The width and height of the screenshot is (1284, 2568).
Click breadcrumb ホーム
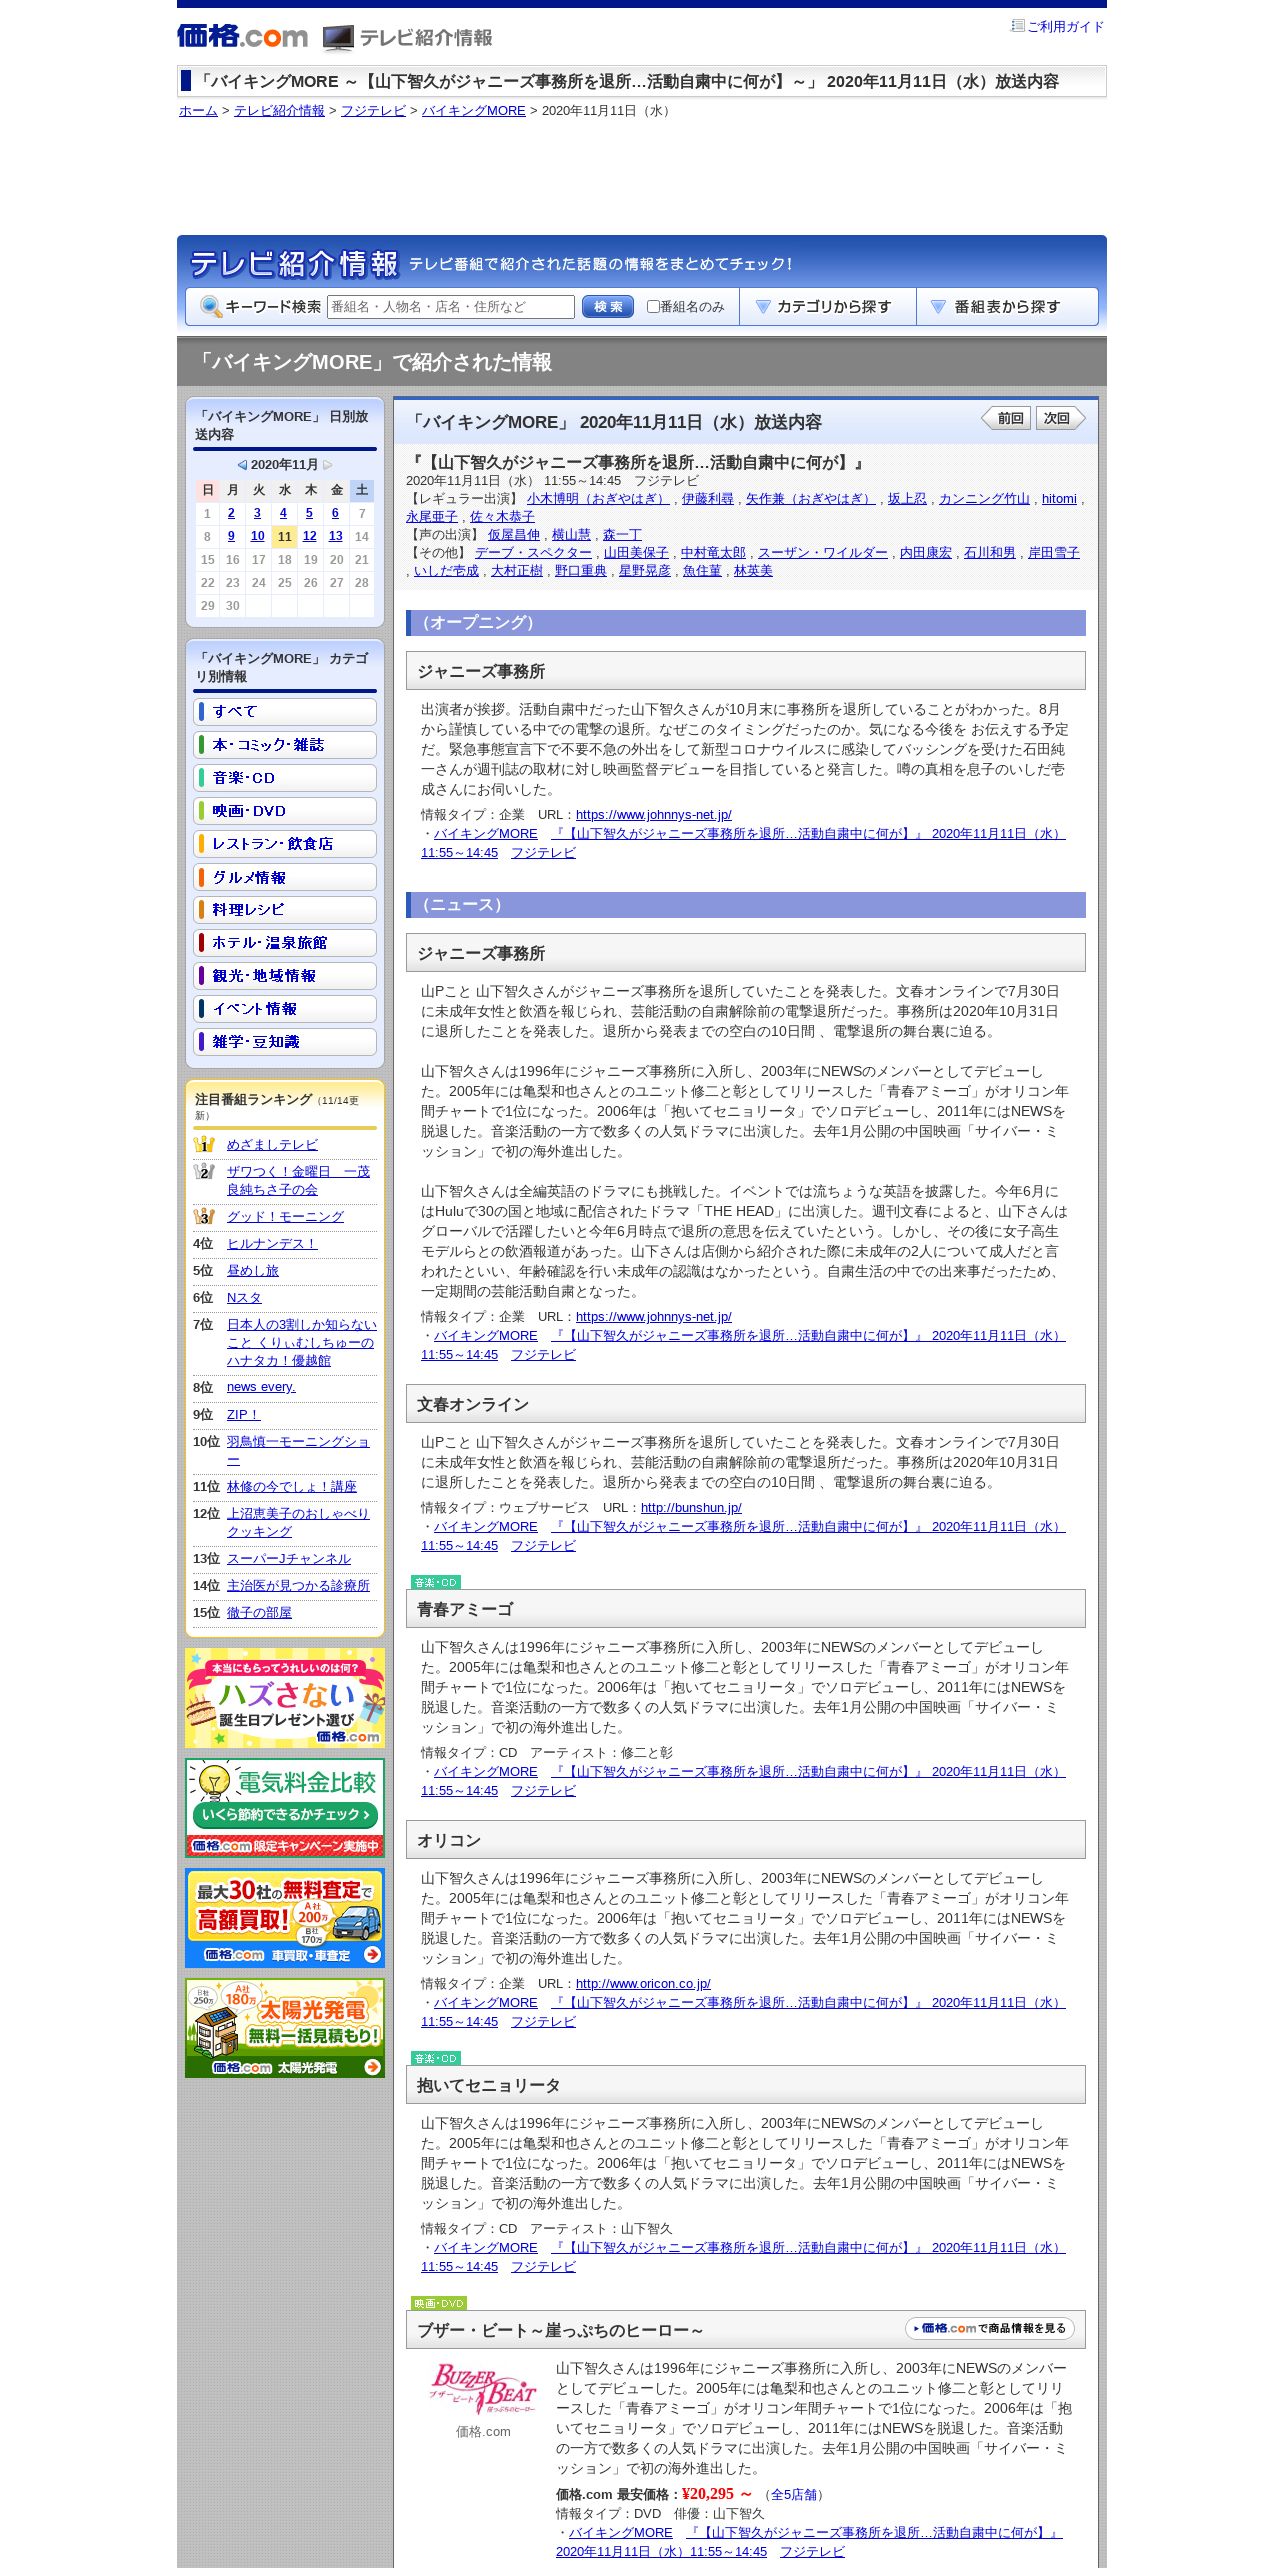(x=198, y=111)
